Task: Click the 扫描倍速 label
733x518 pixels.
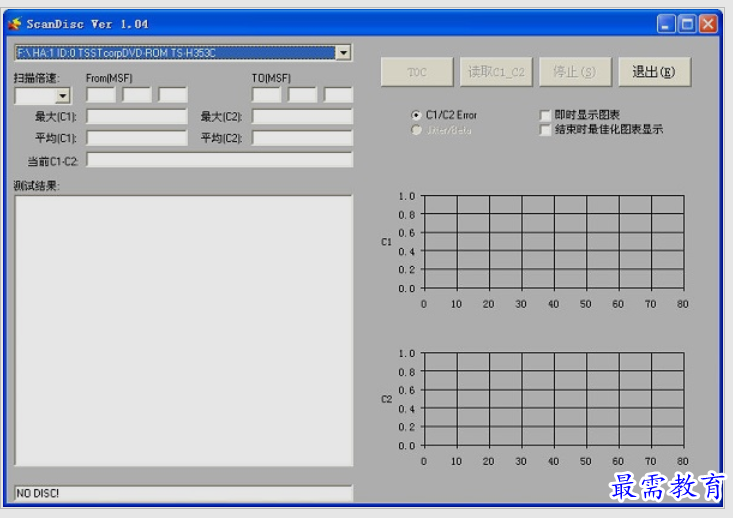Action: point(36,78)
